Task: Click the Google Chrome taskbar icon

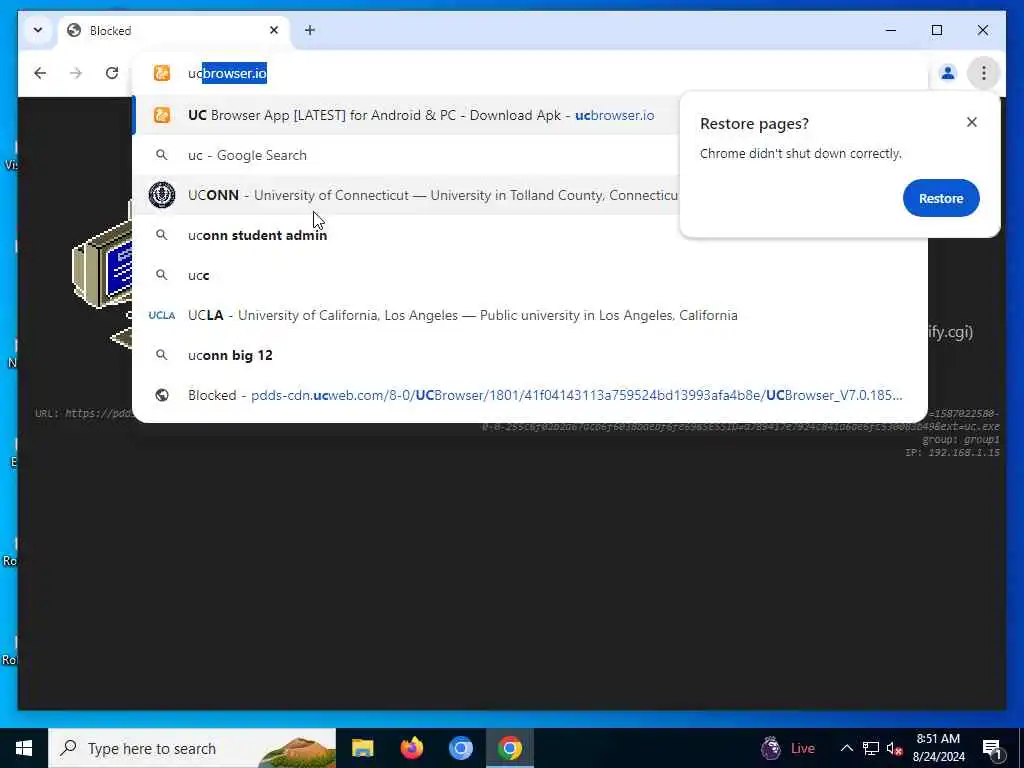Action: (x=509, y=748)
